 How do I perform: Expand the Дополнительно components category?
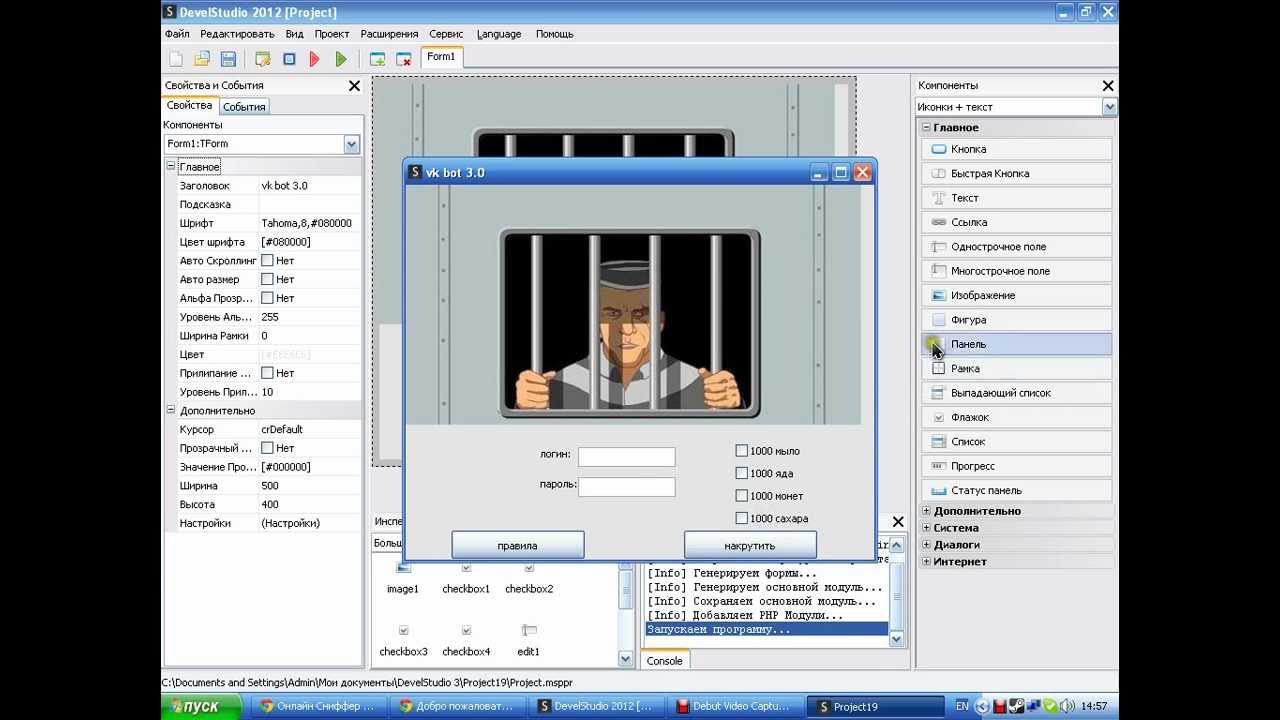coord(926,511)
